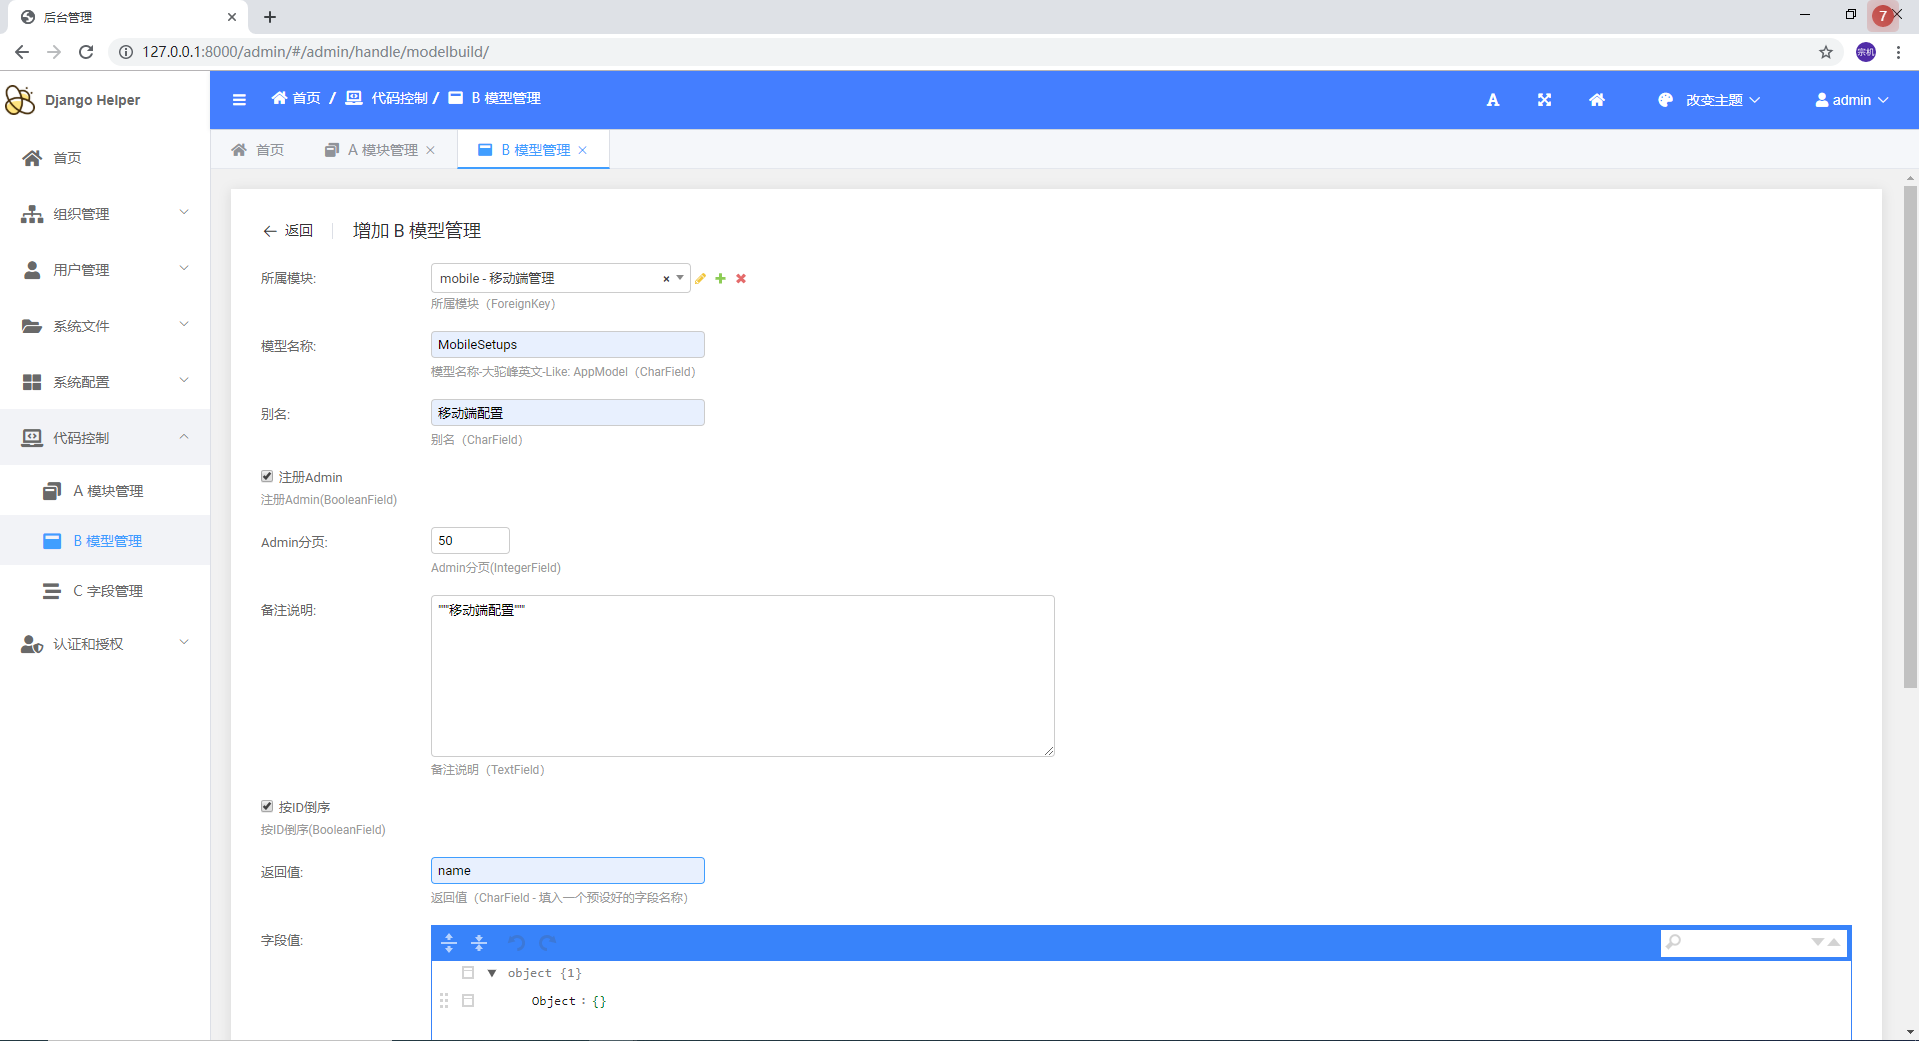Click the red delete icon beside module select
Screen dimensions: 1919x1041
(x=741, y=279)
